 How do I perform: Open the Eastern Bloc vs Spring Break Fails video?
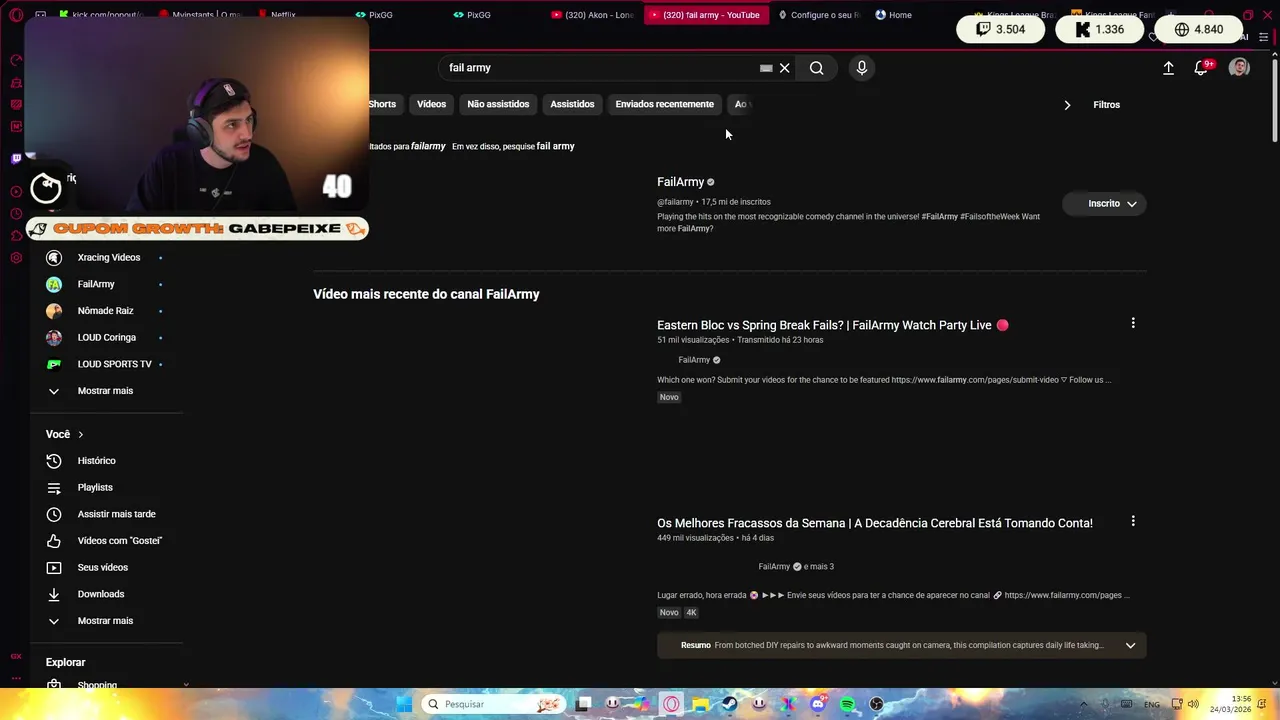tap(824, 325)
